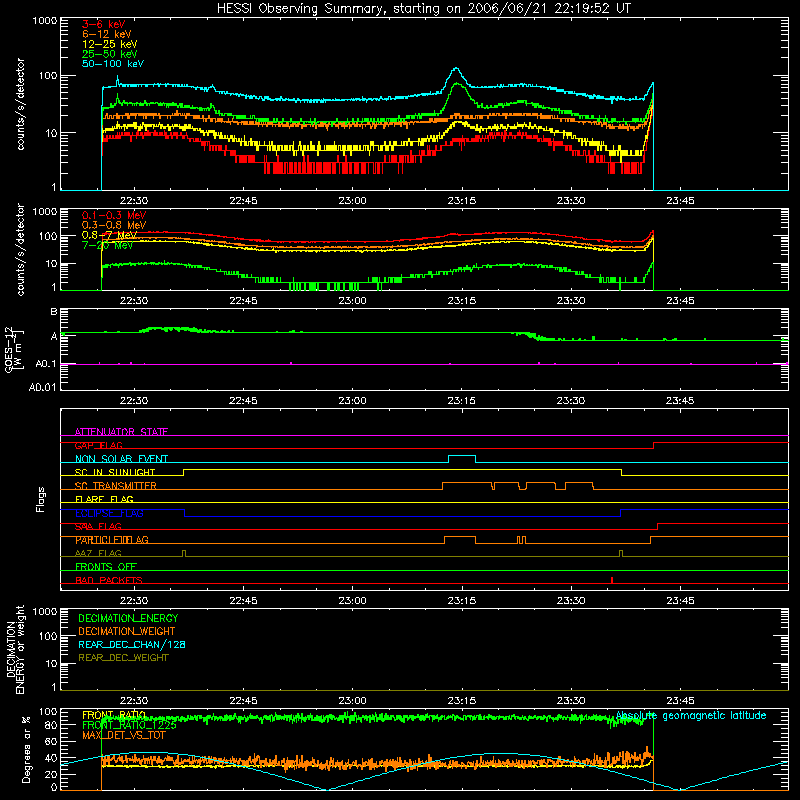Click the yellow FRONT_RATIO legend label

114,715
